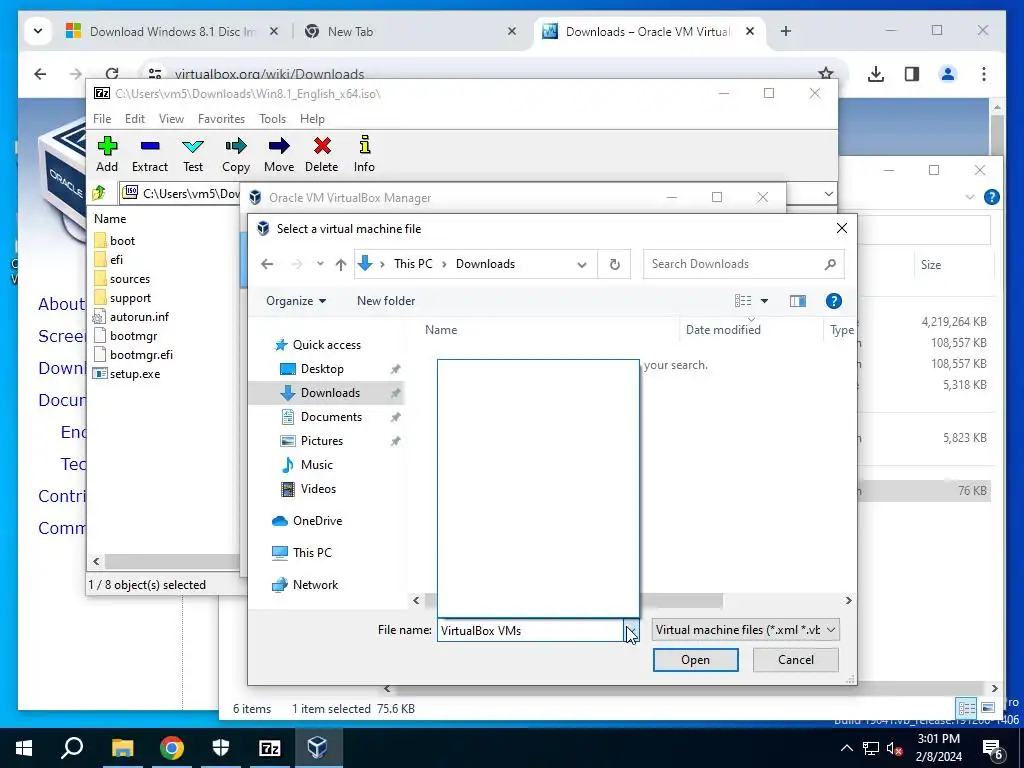Viewport: 1024px width, 768px height.
Task: Open a new Chrome tab
Action: (x=786, y=31)
